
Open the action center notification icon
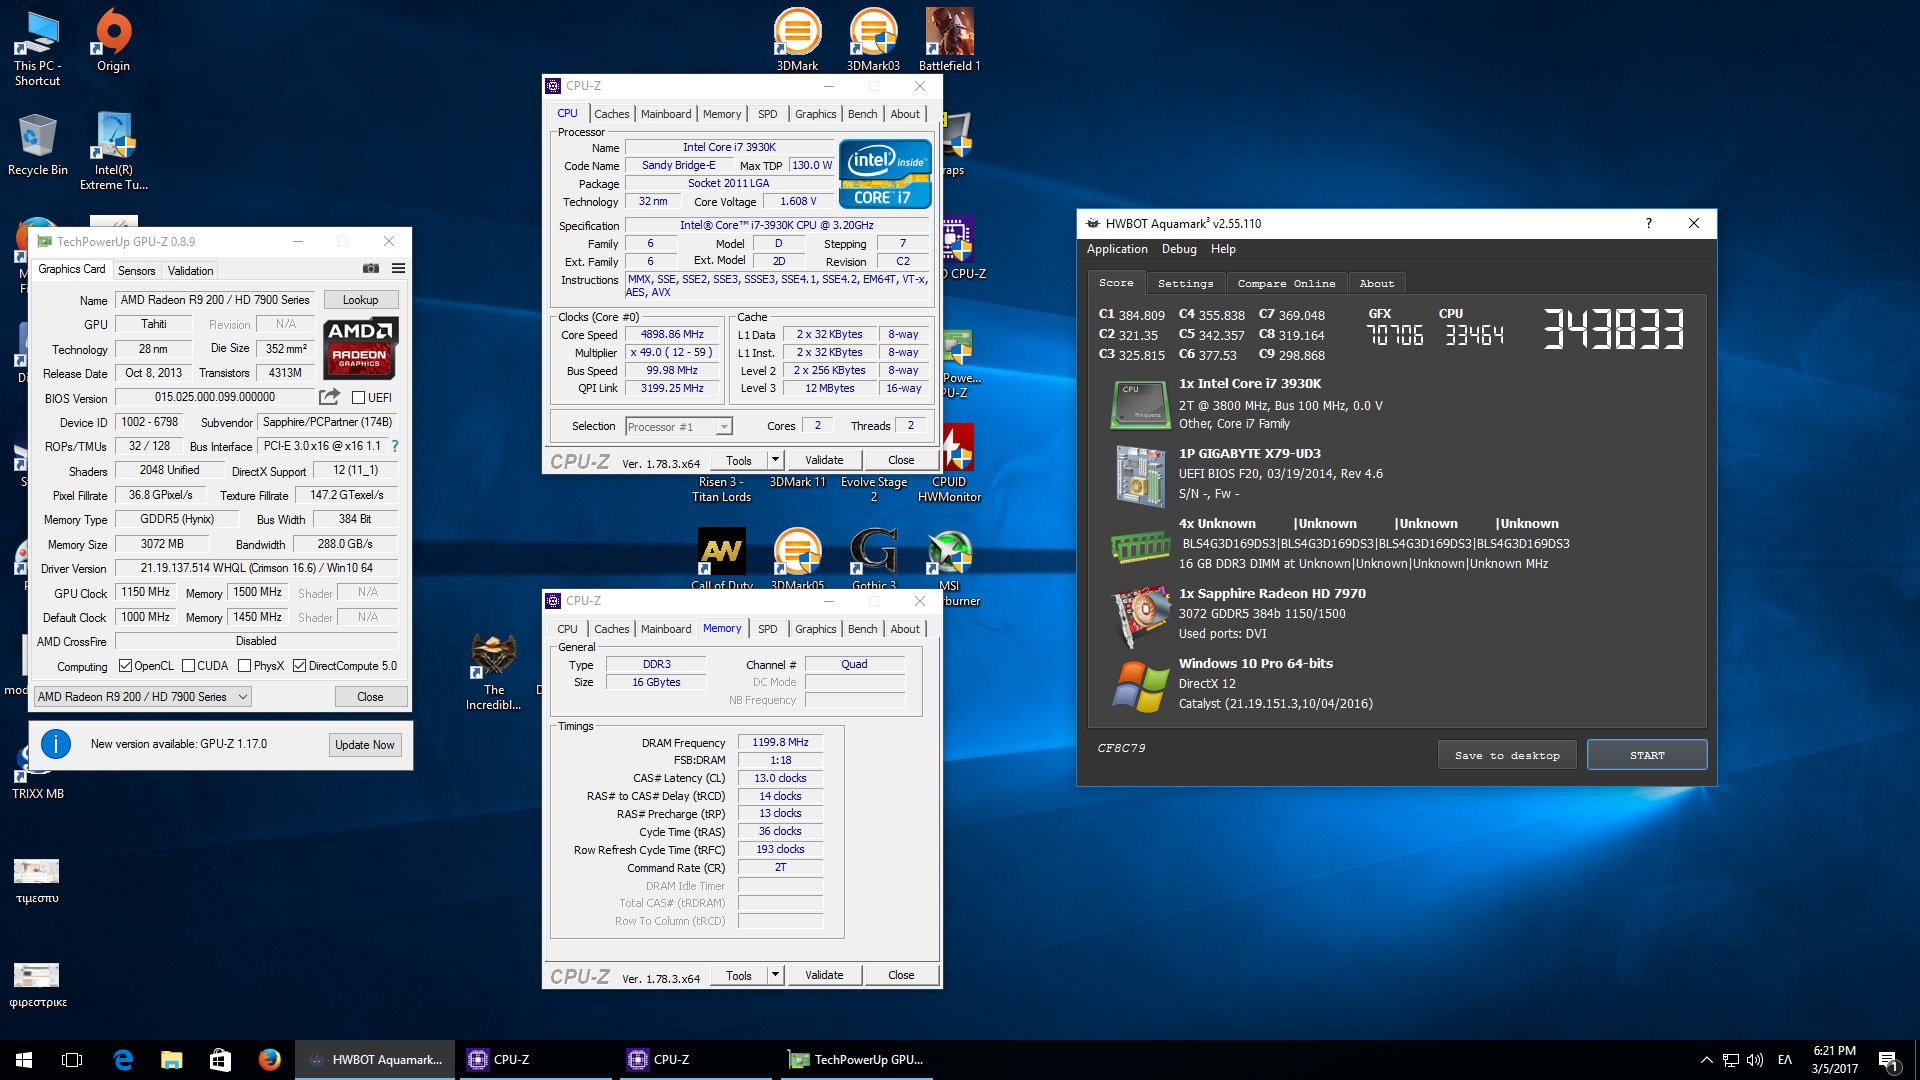[1888, 1060]
